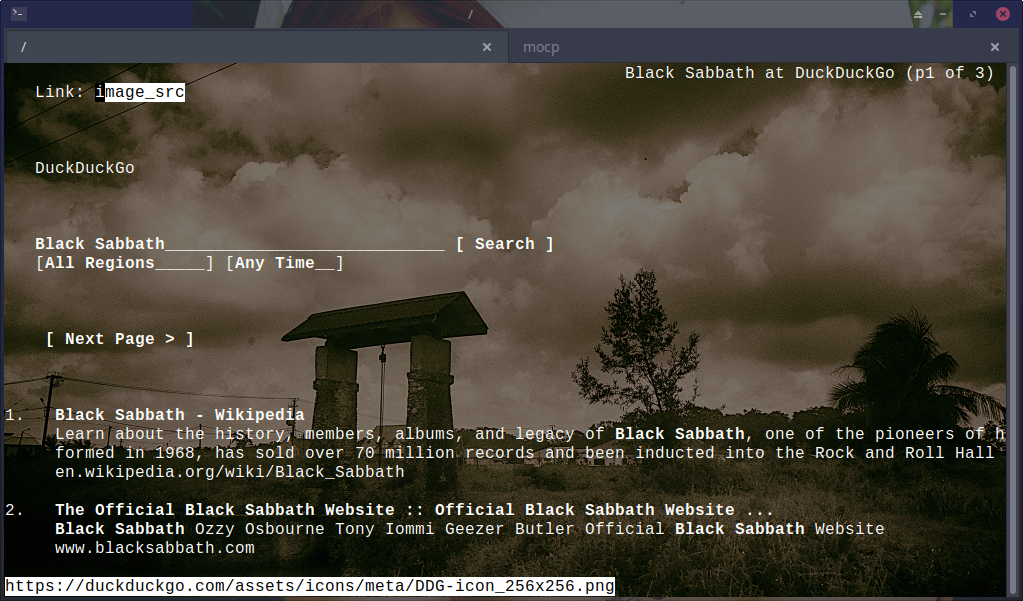
Task: Click the Black Sabbath search input field
Action: click(239, 244)
